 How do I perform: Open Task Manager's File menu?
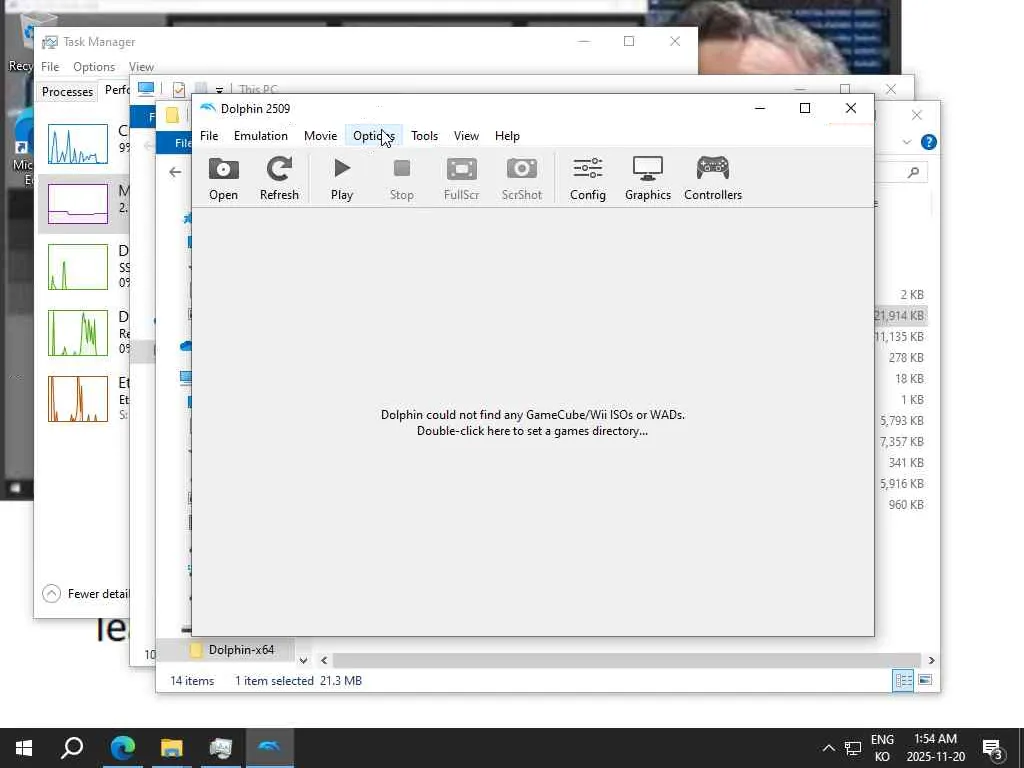pyautogui.click(x=50, y=67)
